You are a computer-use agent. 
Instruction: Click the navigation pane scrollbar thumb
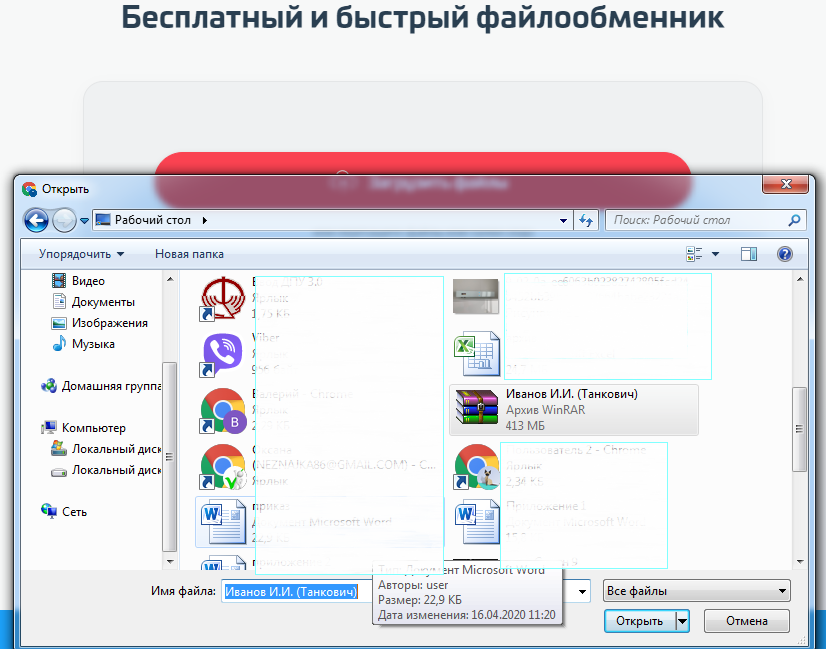(x=170, y=456)
